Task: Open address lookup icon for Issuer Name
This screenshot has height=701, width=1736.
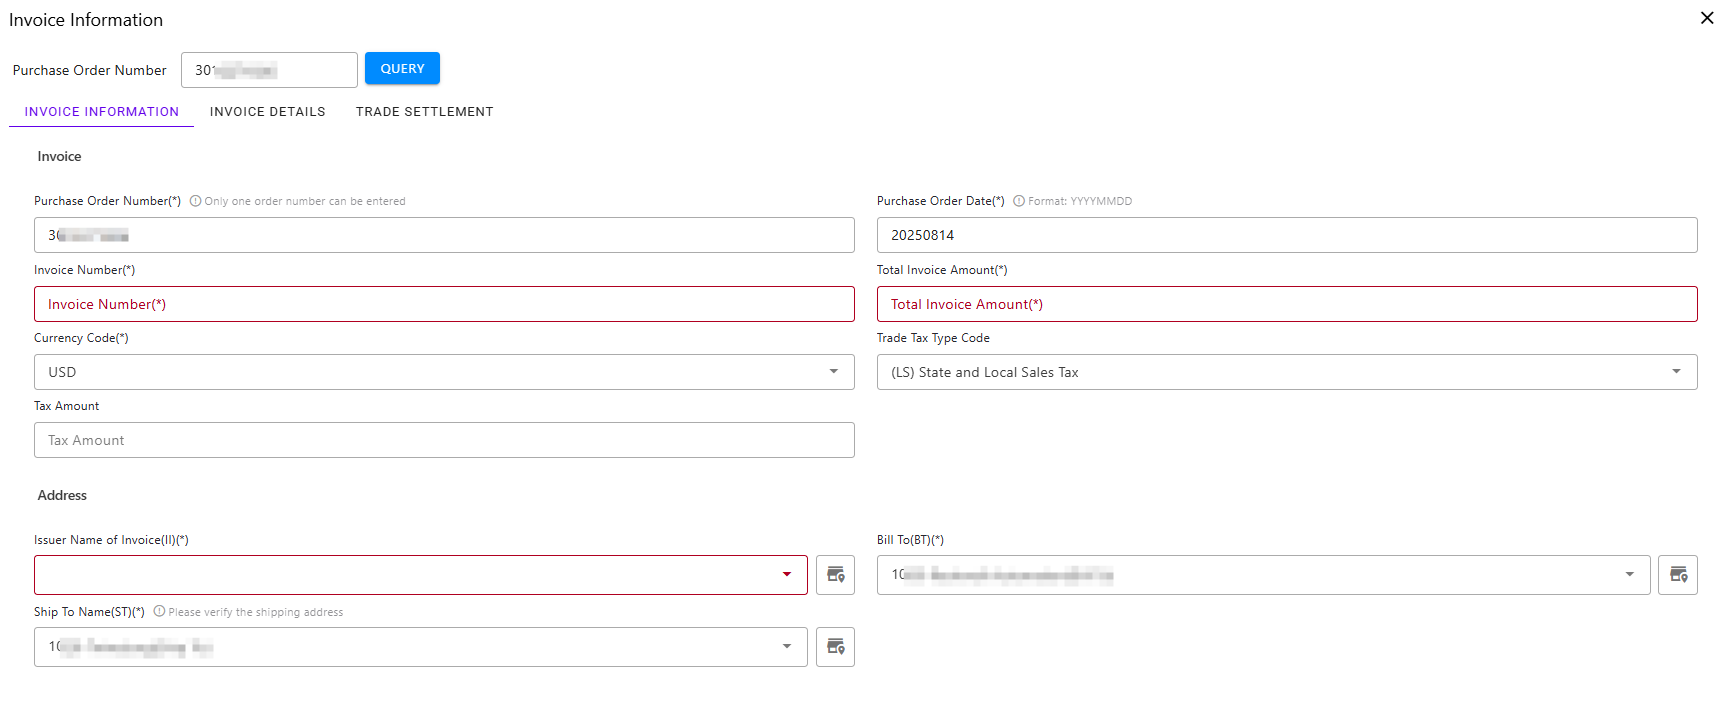Action: [835, 575]
